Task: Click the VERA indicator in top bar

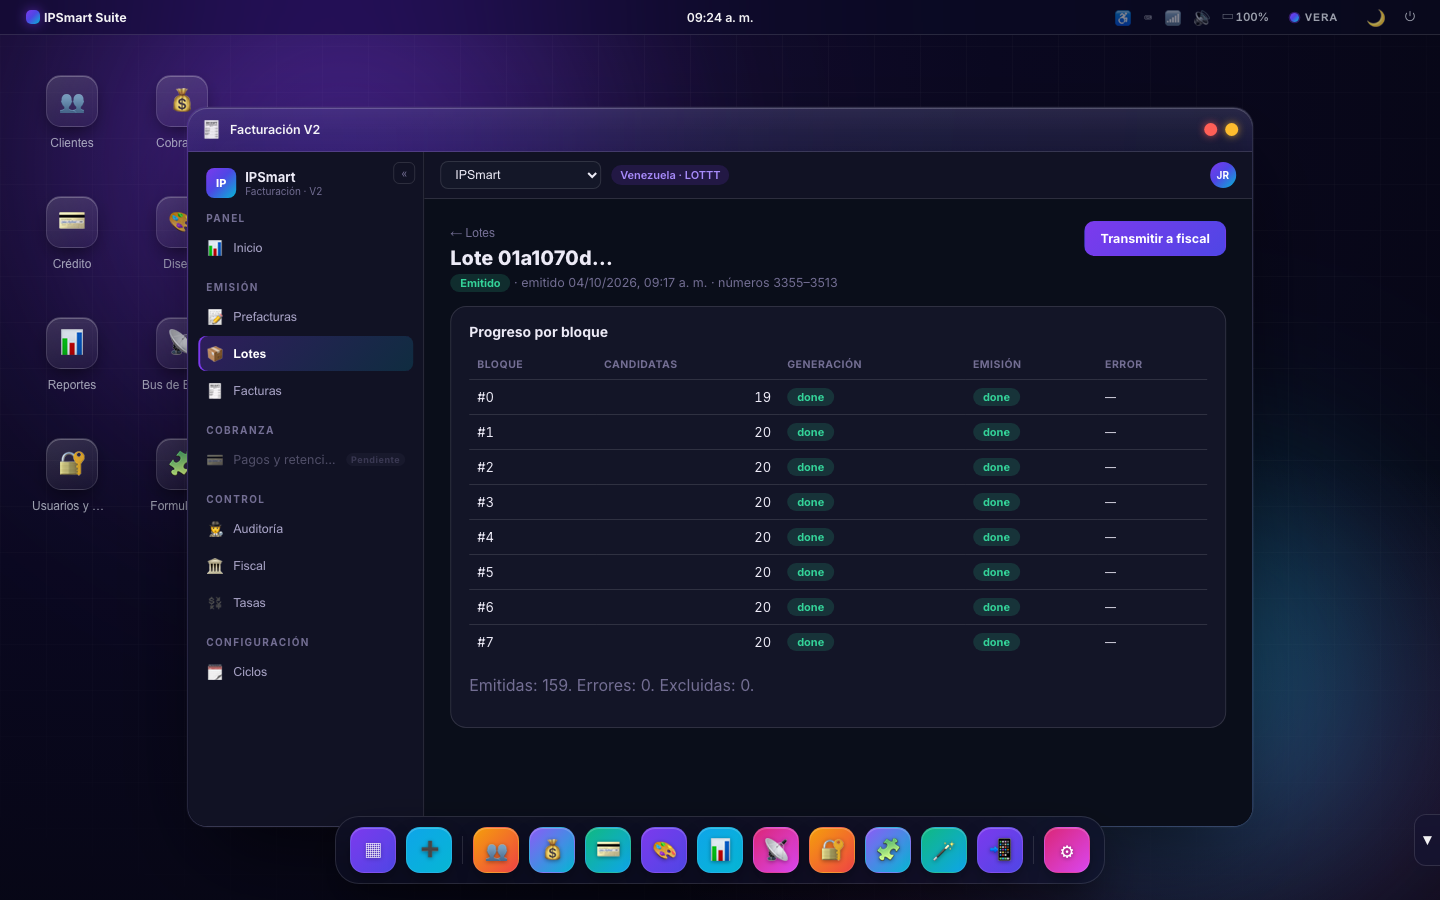Action: (1313, 17)
